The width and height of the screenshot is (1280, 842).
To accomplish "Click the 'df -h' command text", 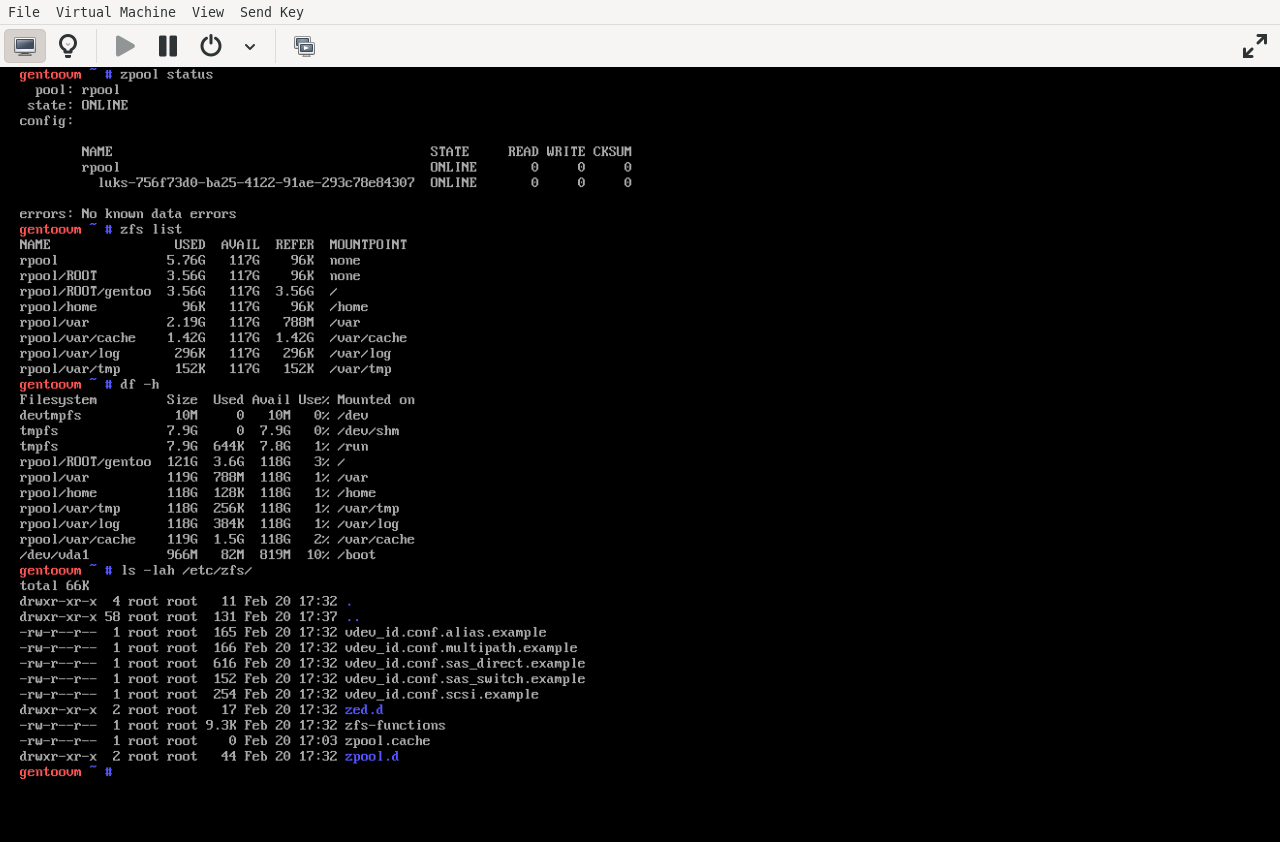I will coord(139,384).
